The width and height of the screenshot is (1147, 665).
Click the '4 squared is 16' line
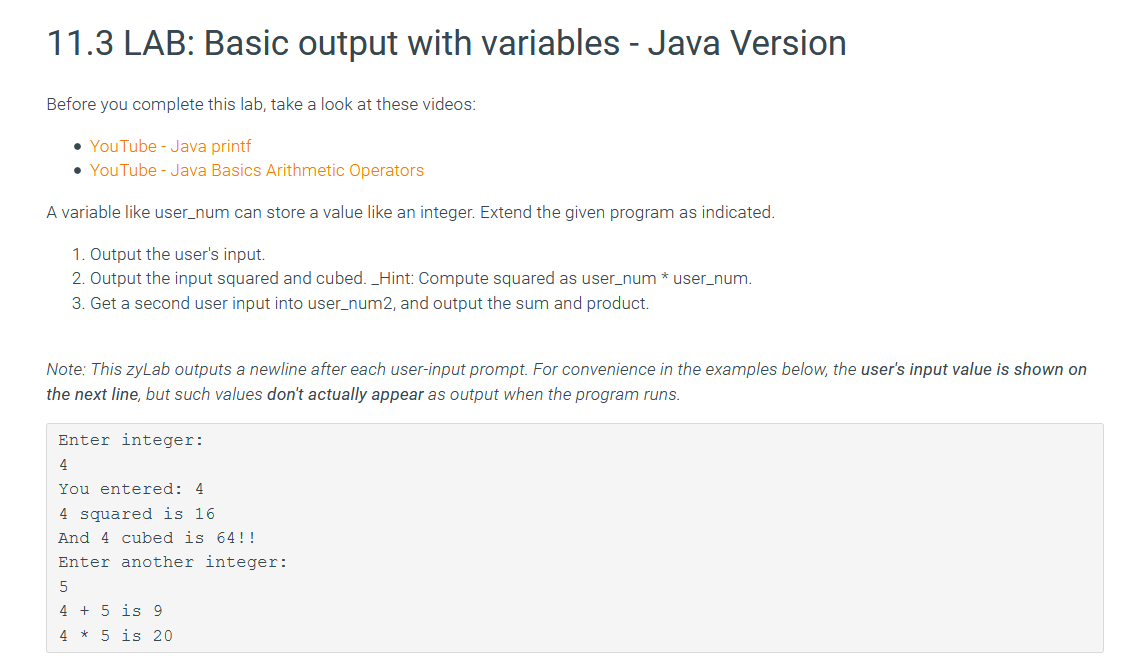pos(137,514)
